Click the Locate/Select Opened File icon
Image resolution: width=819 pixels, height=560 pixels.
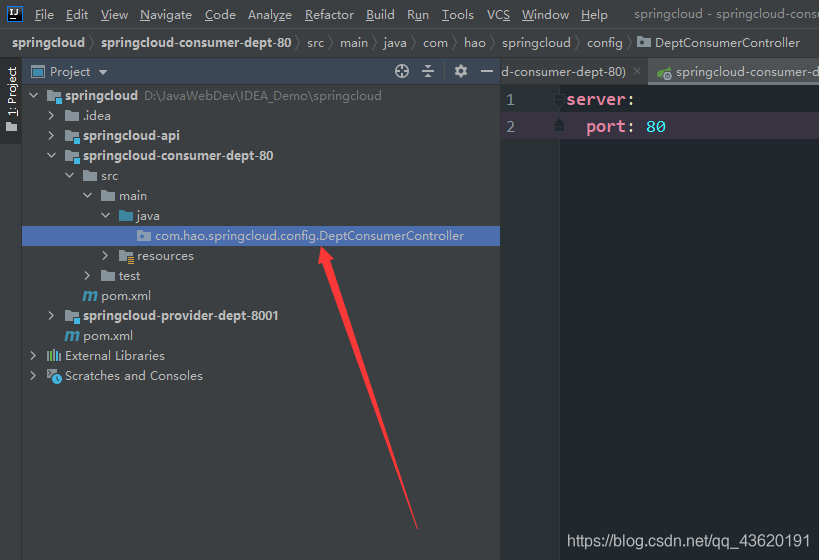pos(402,71)
